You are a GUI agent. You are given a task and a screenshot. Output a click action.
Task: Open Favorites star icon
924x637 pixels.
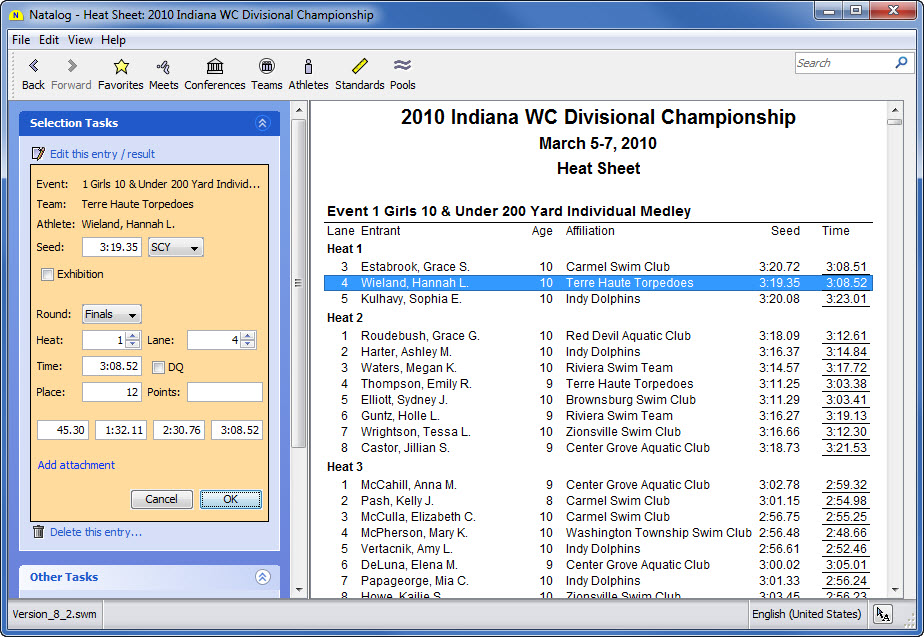(x=121, y=67)
